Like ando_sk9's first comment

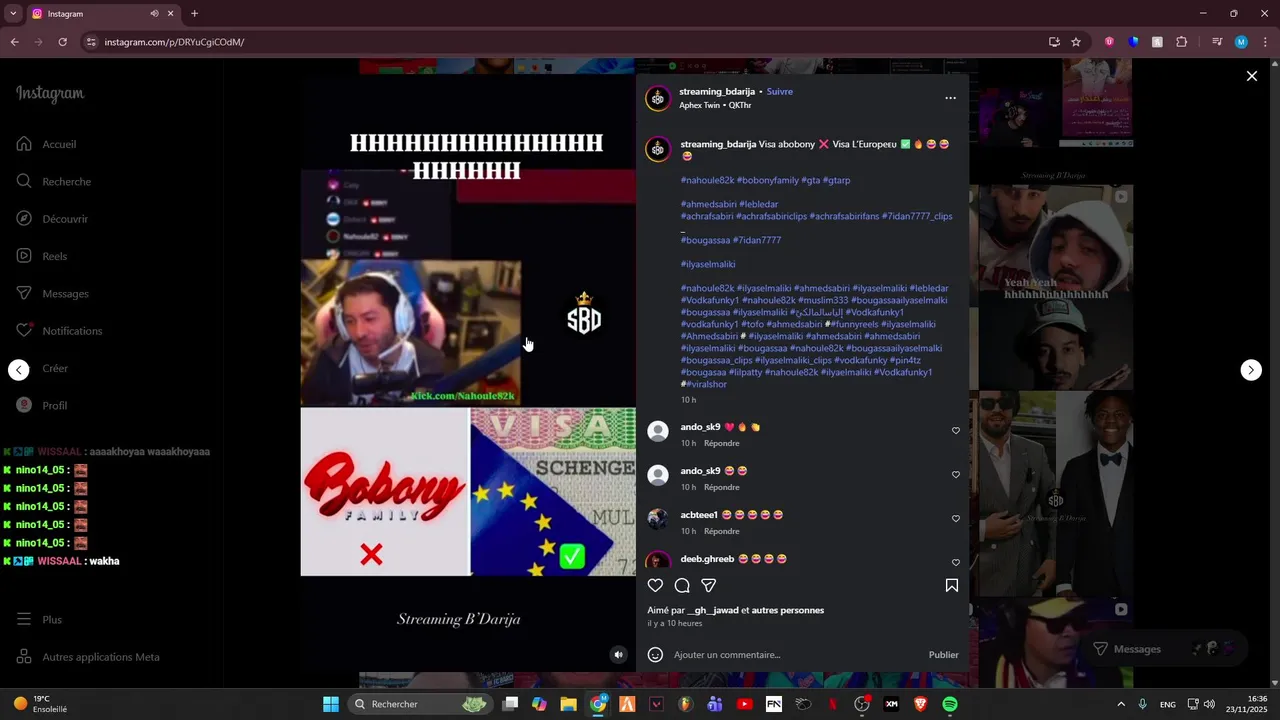coord(956,431)
